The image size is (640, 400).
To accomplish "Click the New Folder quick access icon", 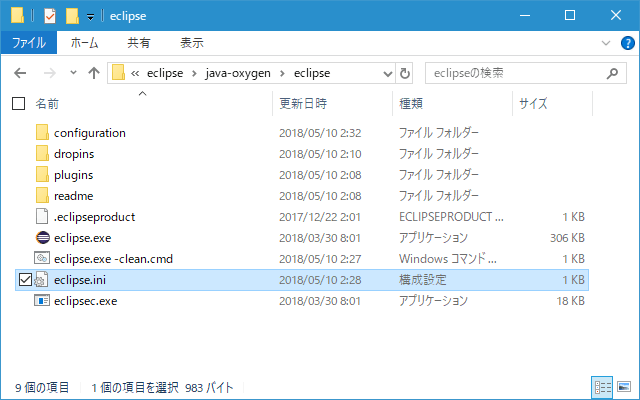I will pyautogui.click(x=72, y=16).
